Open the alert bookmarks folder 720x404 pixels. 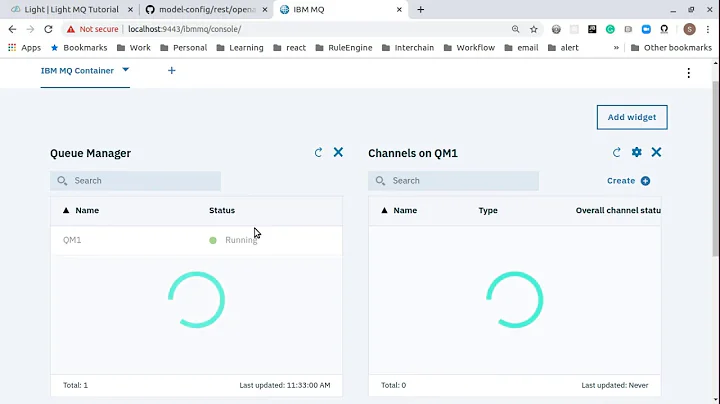point(563,48)
